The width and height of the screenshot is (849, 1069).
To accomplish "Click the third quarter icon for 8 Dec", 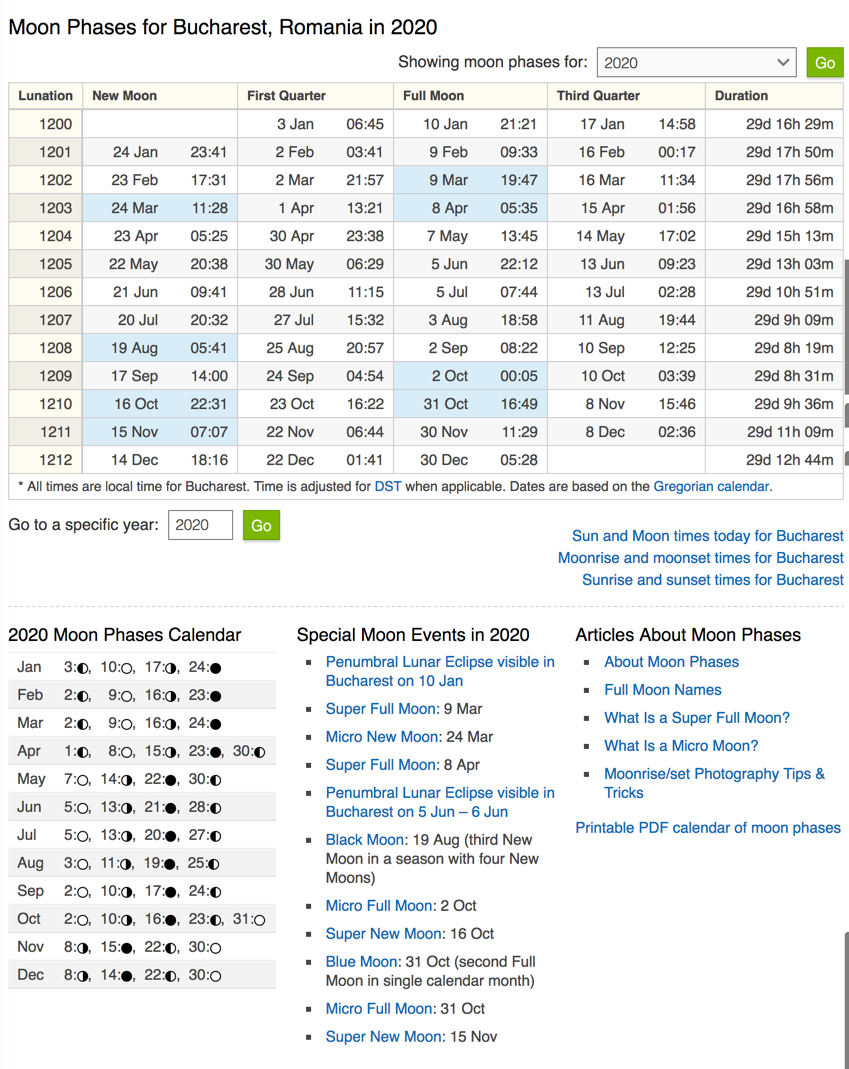I will [x=83, y=975].
